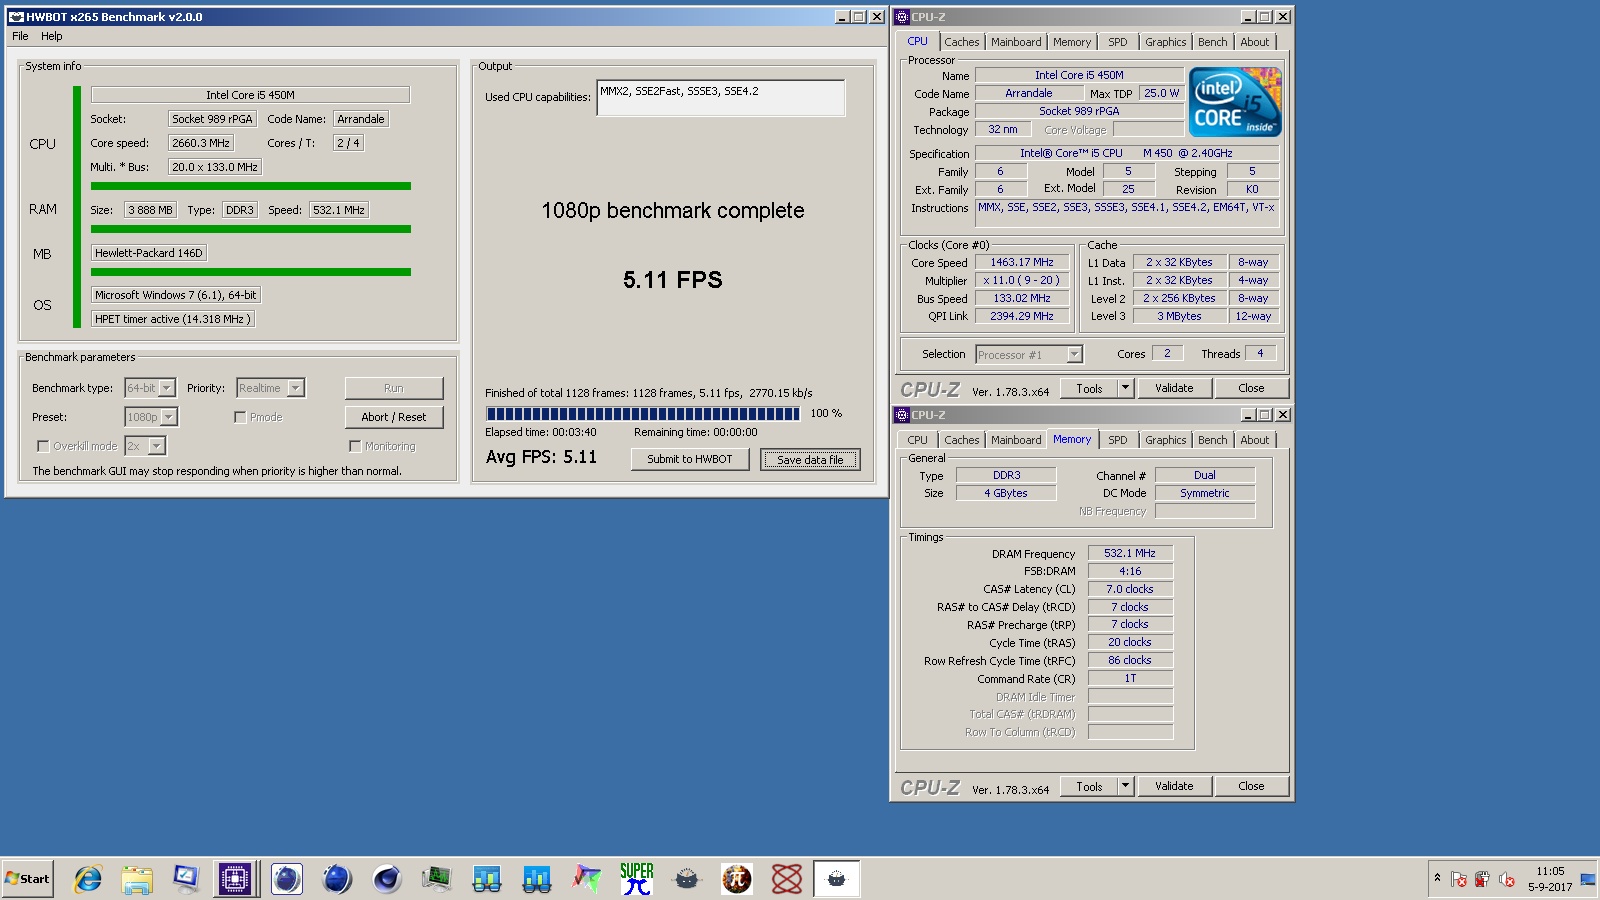Open the purple CPU-Z chip taskbar icon
The image size is (1600, 900).
[235, 879]
